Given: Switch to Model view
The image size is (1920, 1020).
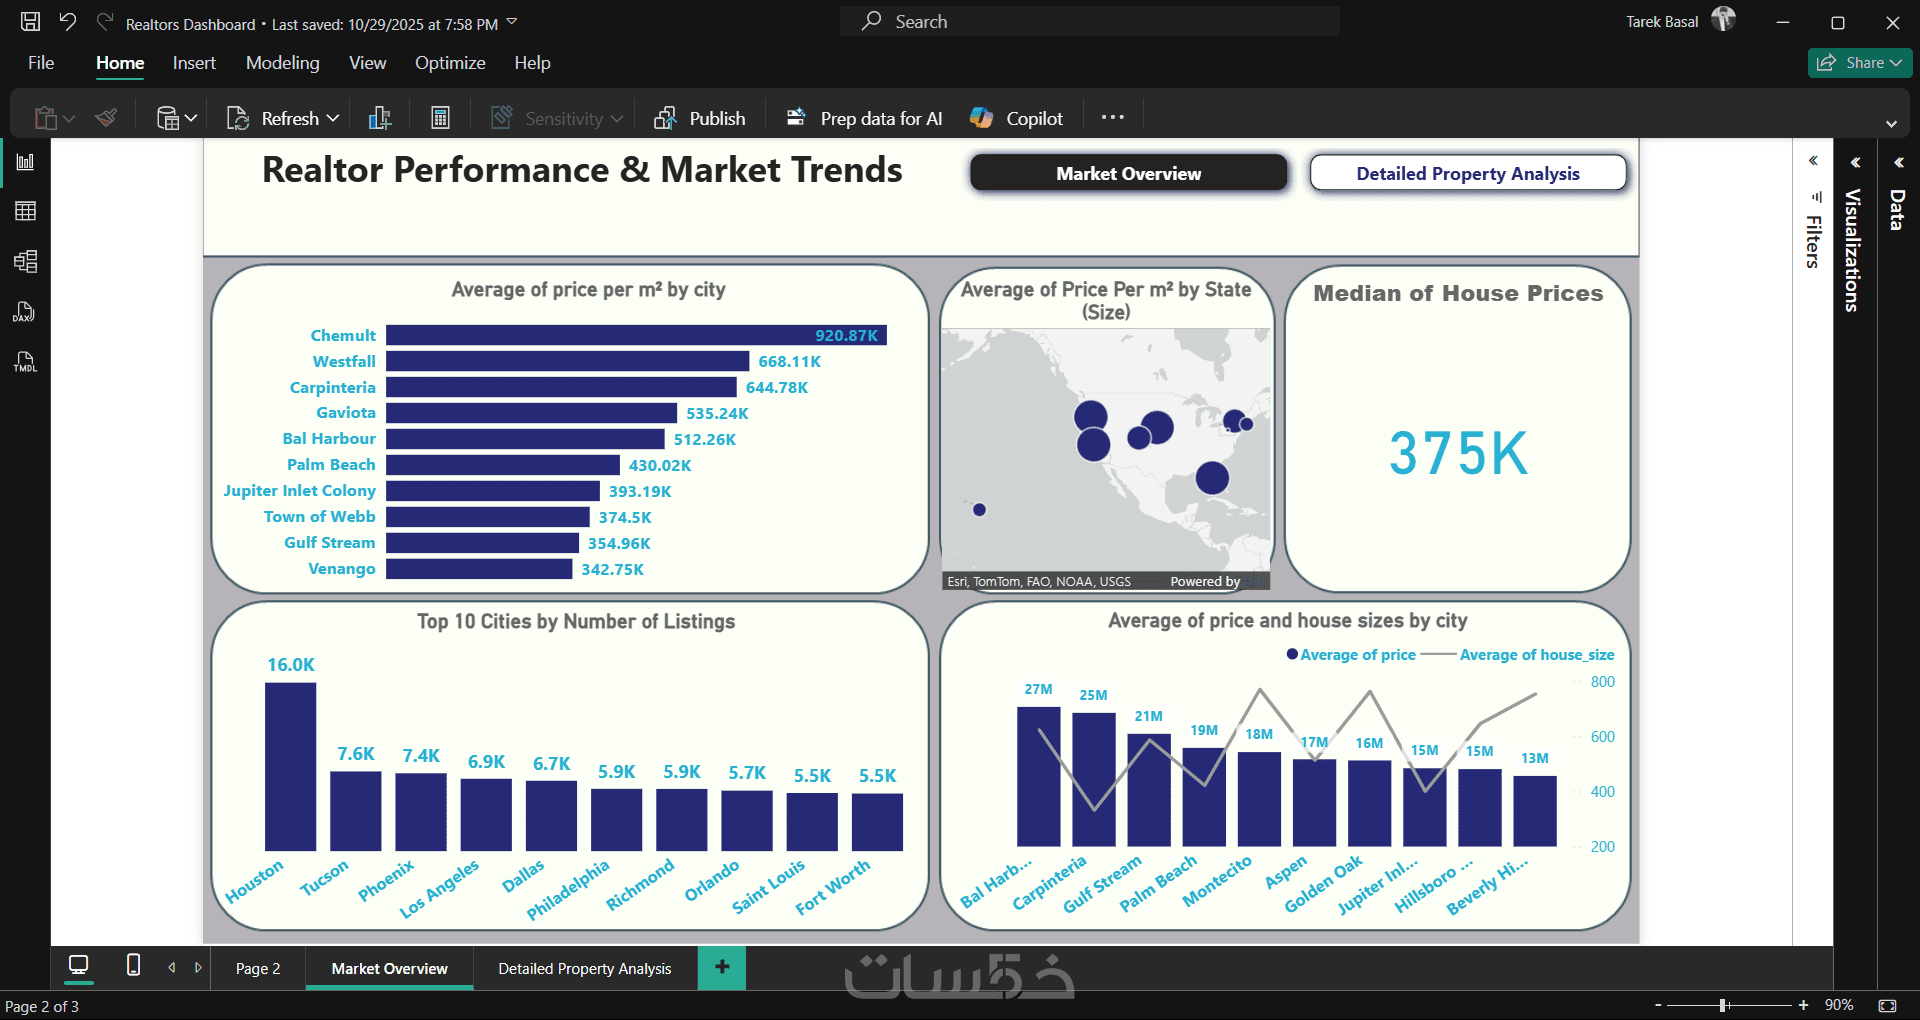Looking at the screenshot, I should pos(25,262).
